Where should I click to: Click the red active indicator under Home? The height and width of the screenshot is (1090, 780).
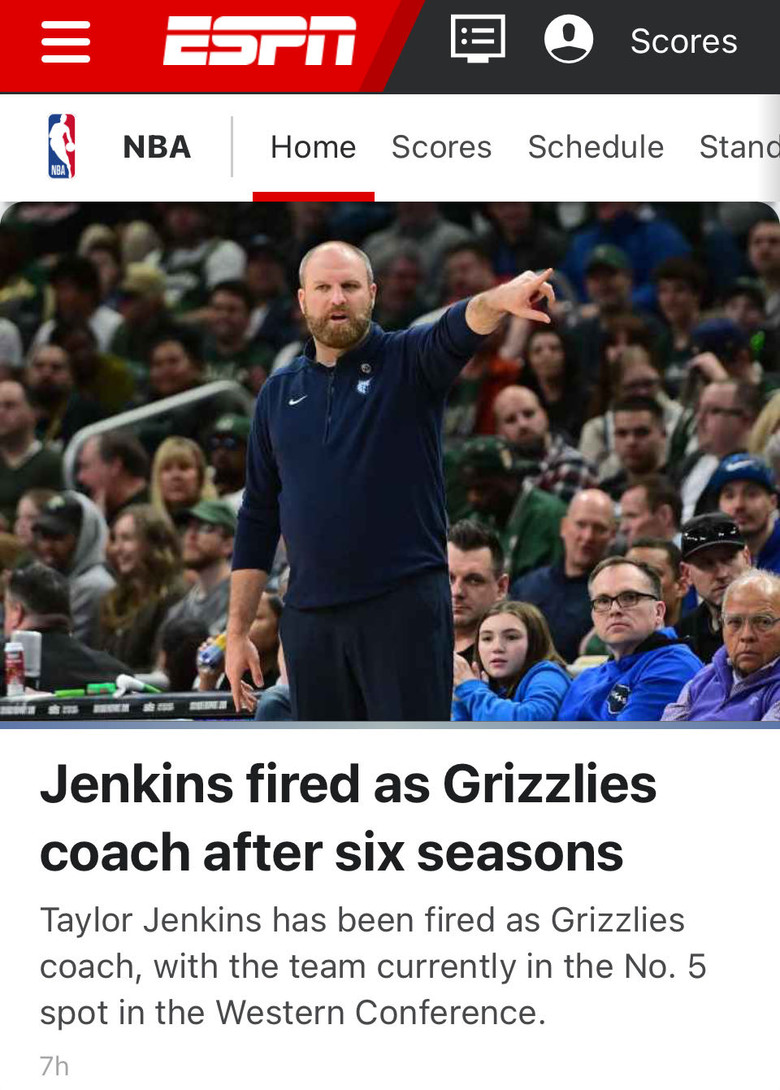click(x=314, y=197)
